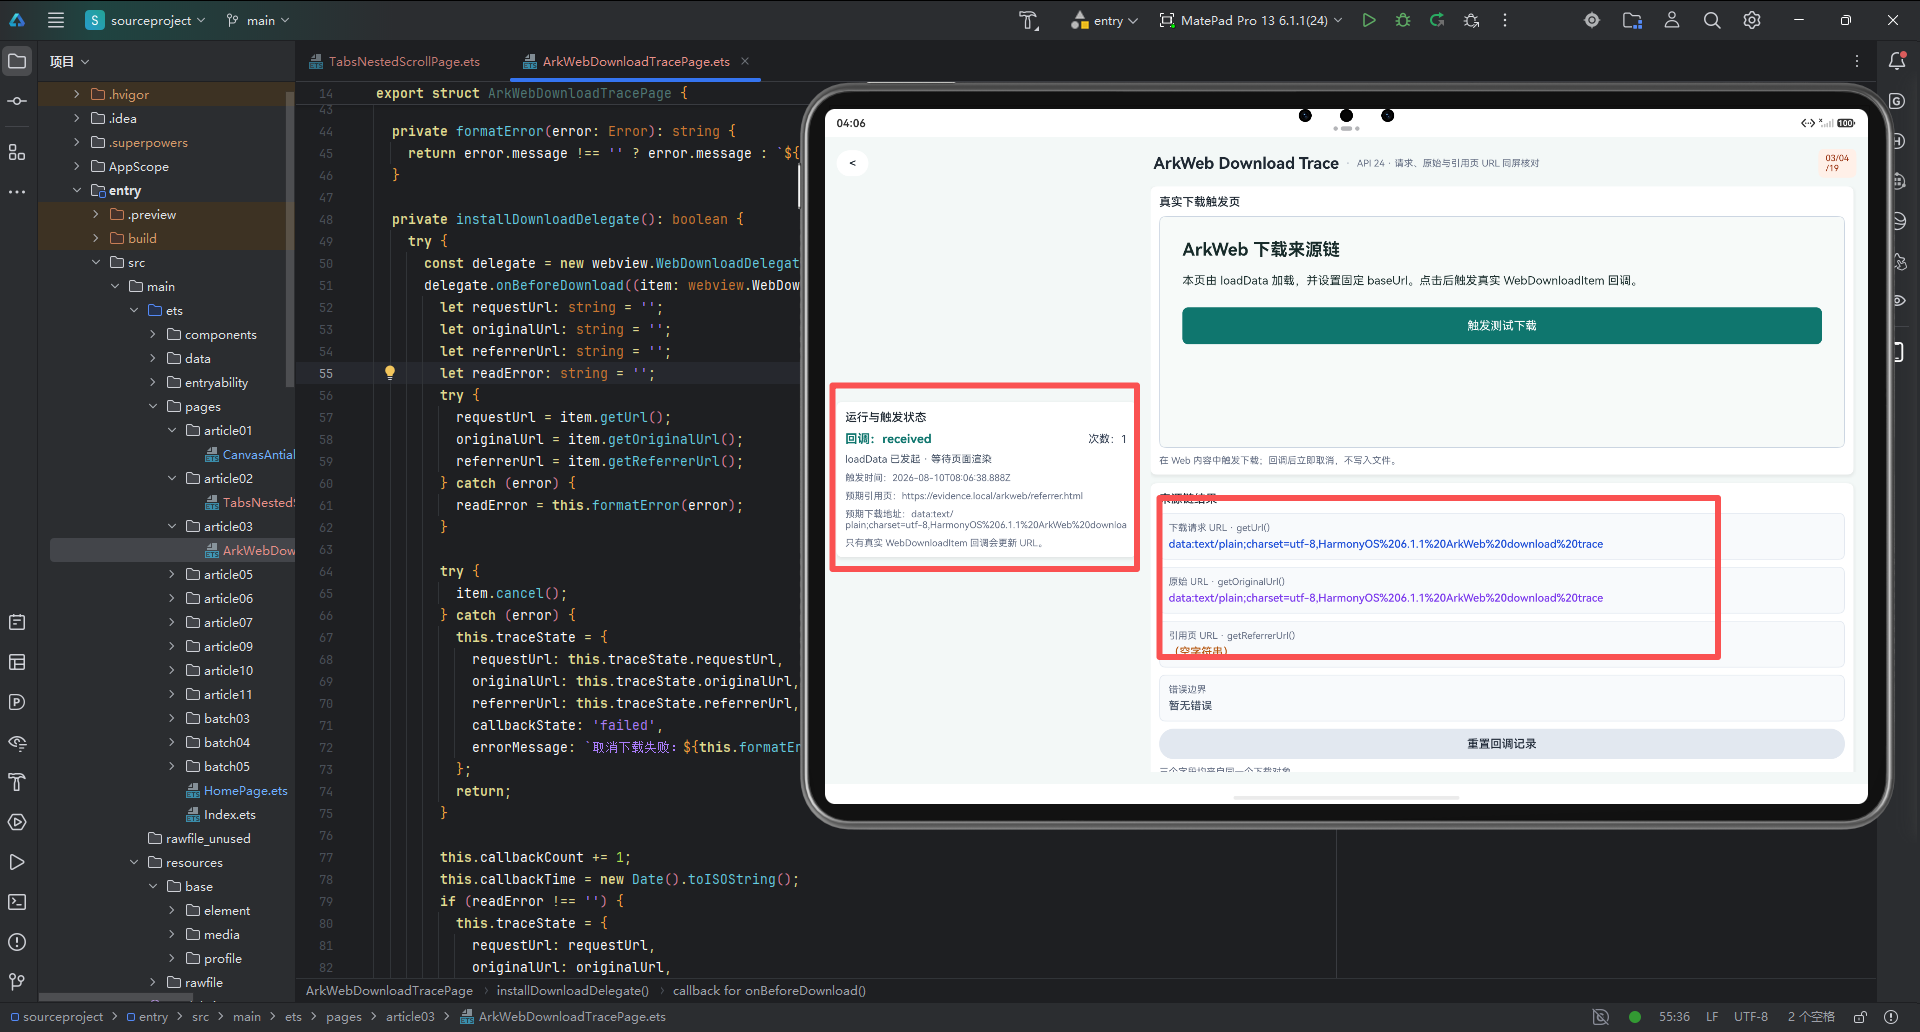Open the Run tool window triangle icon
This screenshot has height=1032, width=1920.
pyautogui.click(x=17, y=862)
